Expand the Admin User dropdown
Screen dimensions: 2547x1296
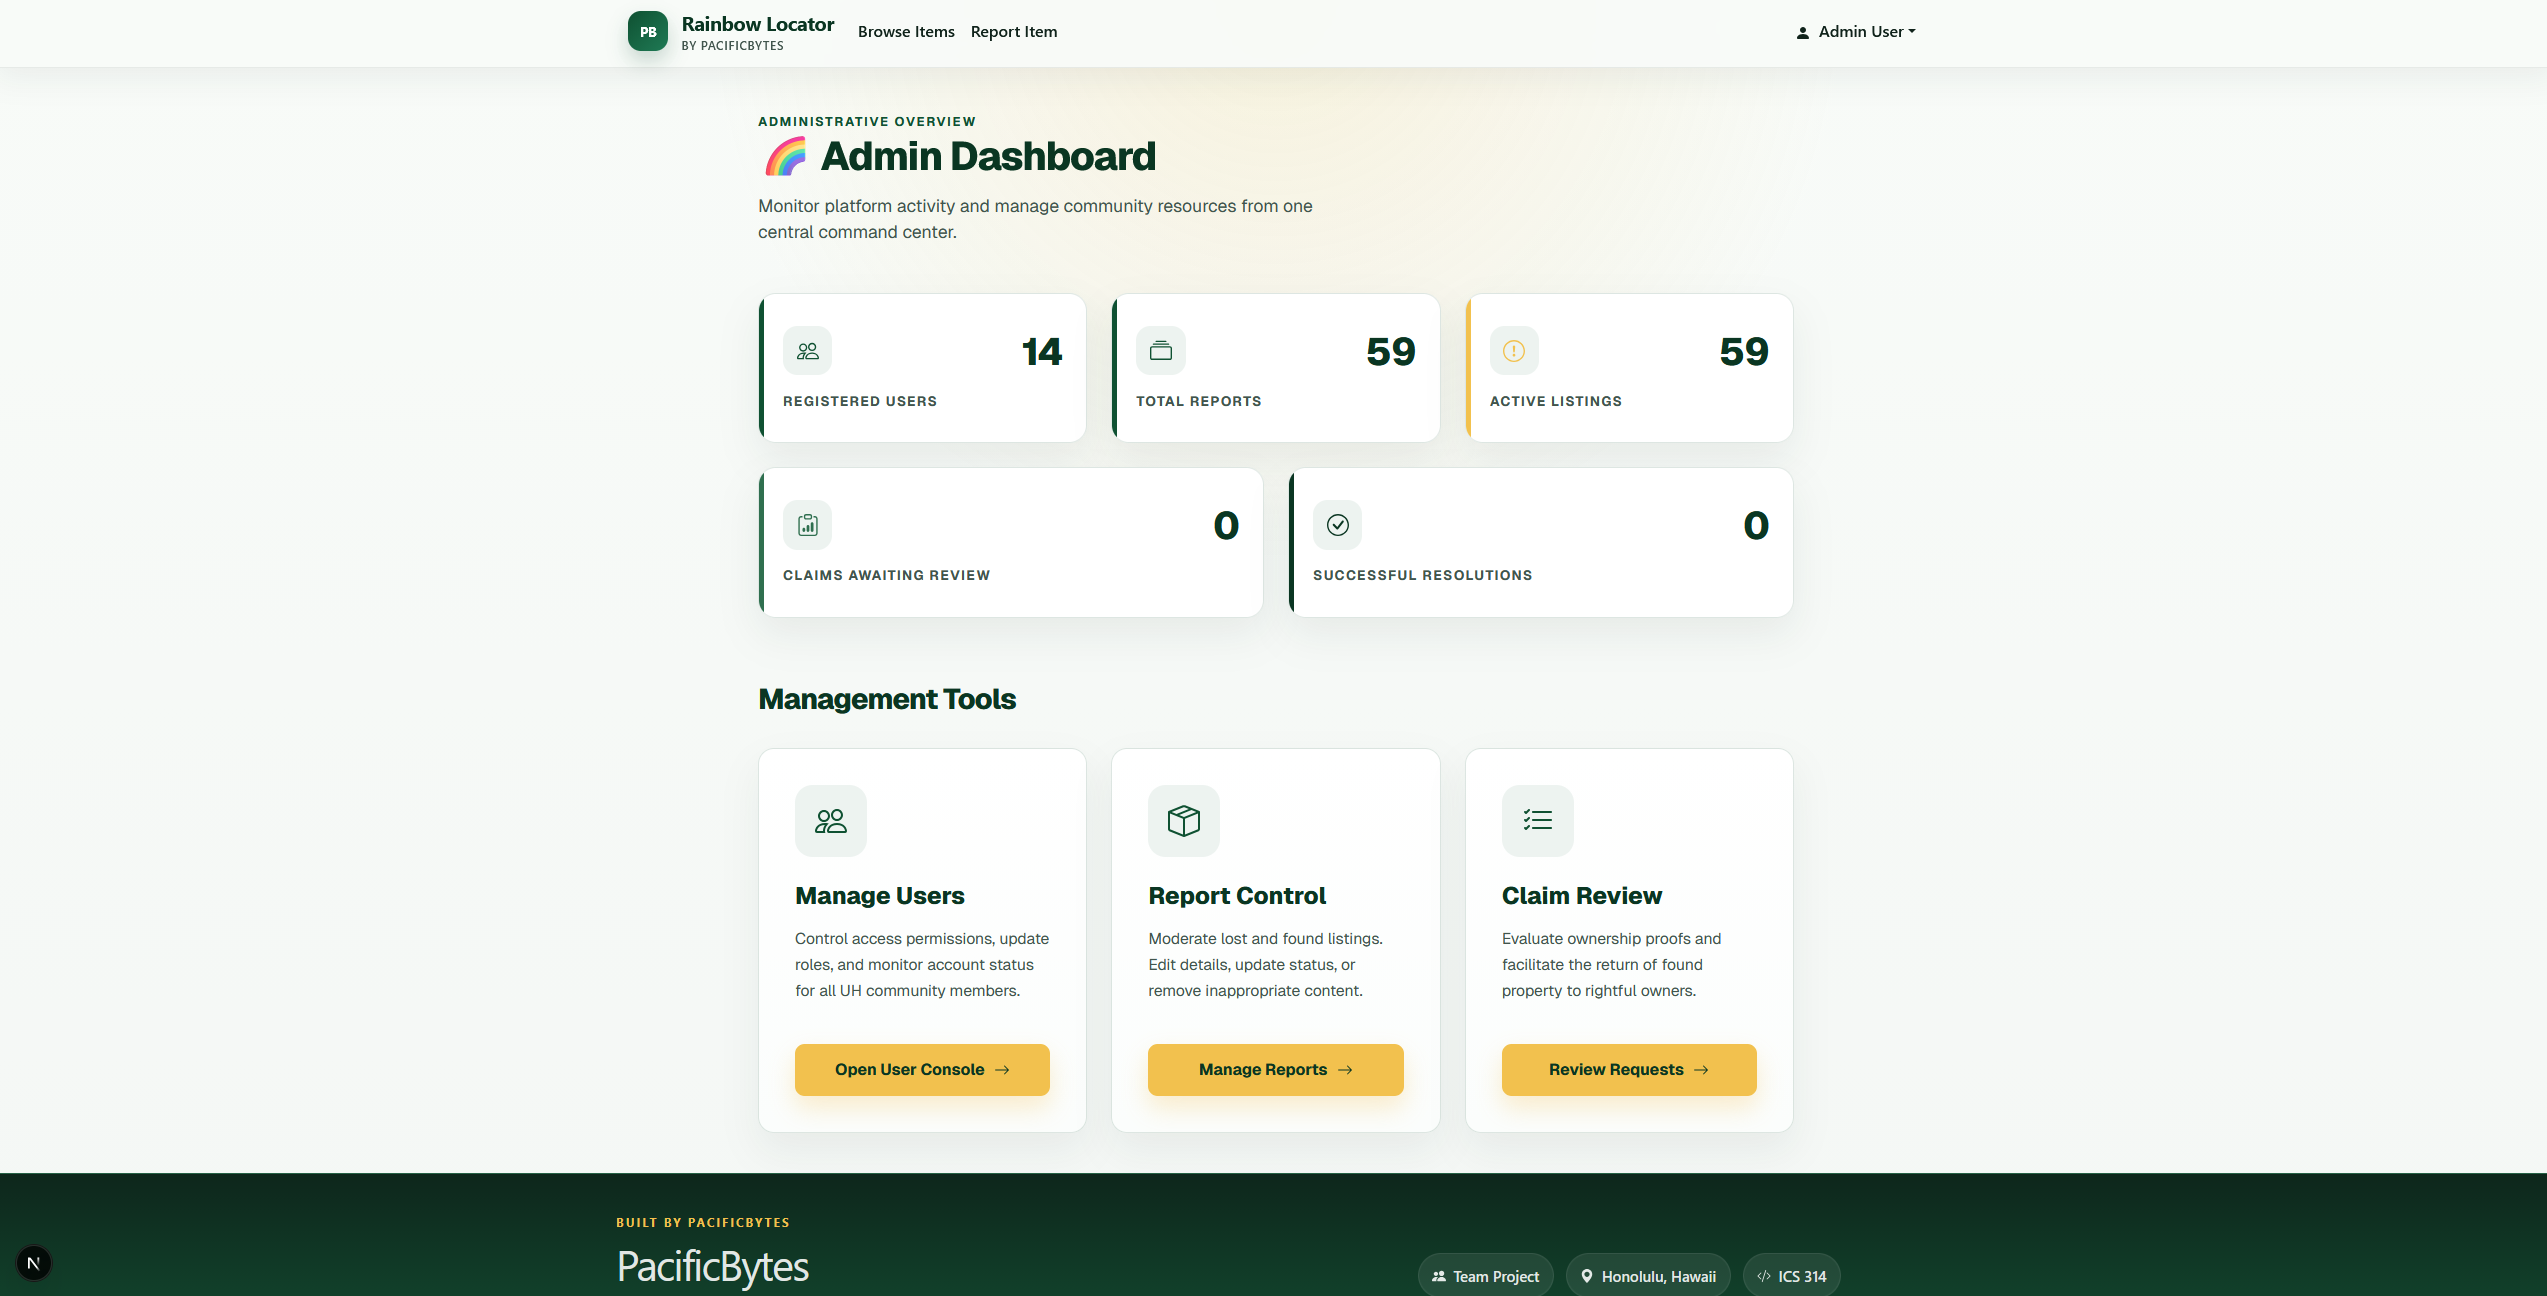[1856, 32]
